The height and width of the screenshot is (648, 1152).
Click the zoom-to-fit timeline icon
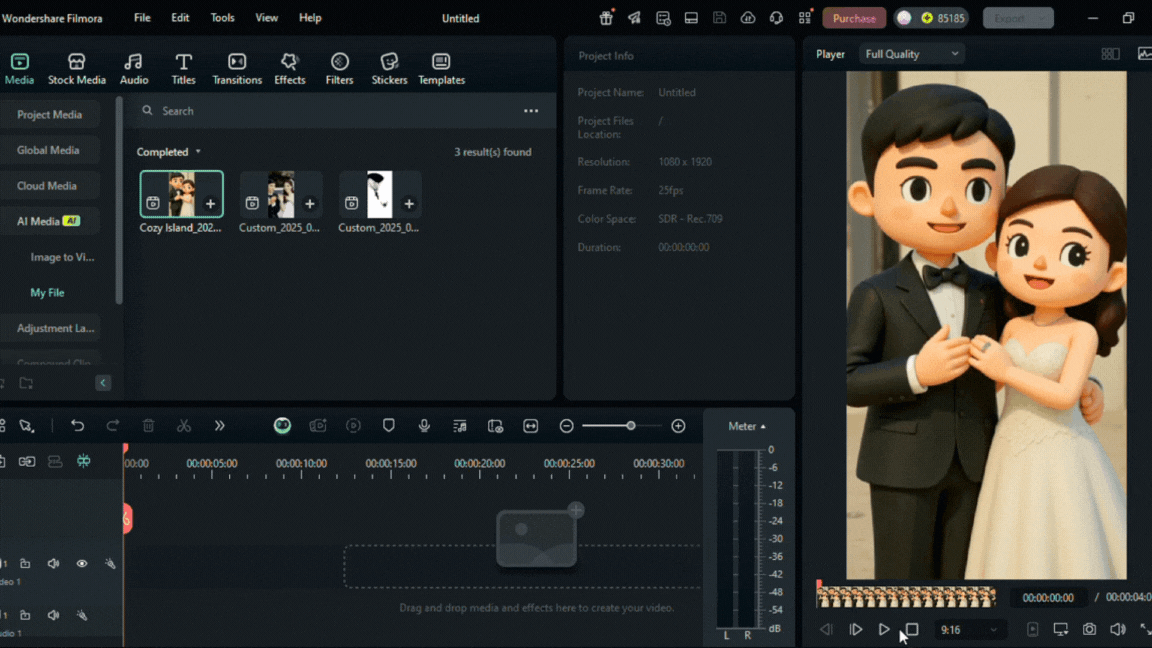(530, 426)
